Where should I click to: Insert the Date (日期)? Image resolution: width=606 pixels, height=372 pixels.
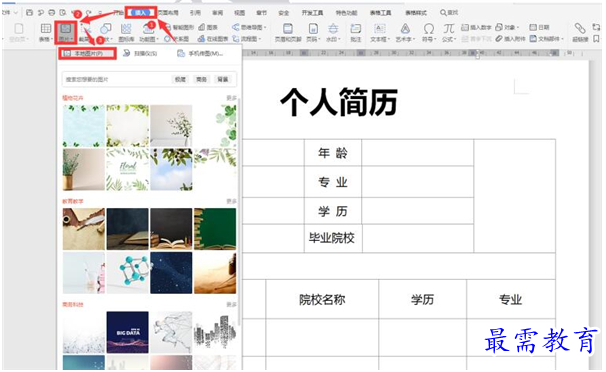coord(539,27)
